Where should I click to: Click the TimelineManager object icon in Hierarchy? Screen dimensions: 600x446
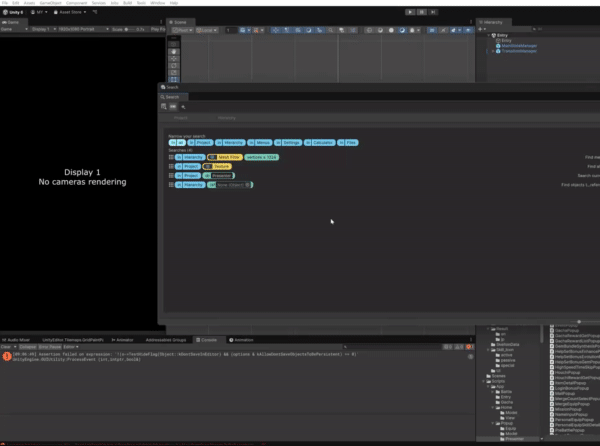coord(498,51)
